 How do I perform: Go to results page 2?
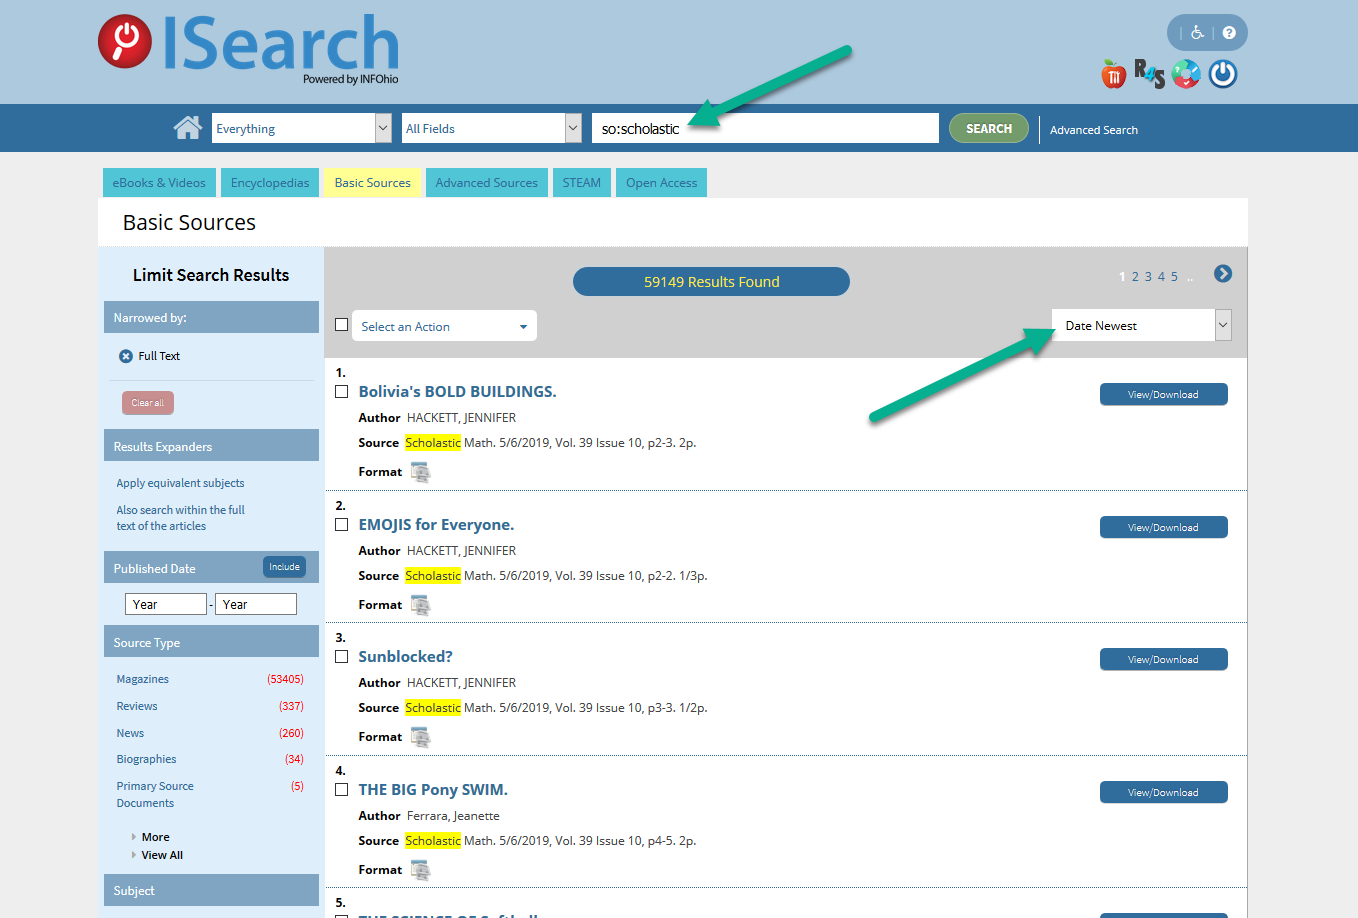1135,277
